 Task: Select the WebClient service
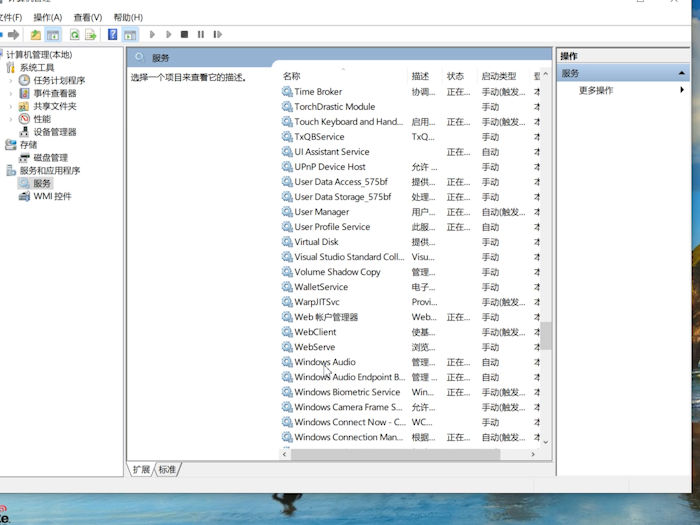(x=410, y=332)
